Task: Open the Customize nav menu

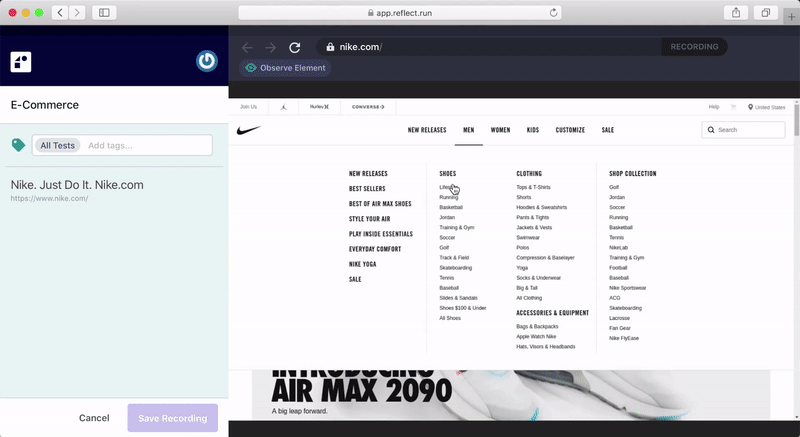Action: [x=570, y=130]
